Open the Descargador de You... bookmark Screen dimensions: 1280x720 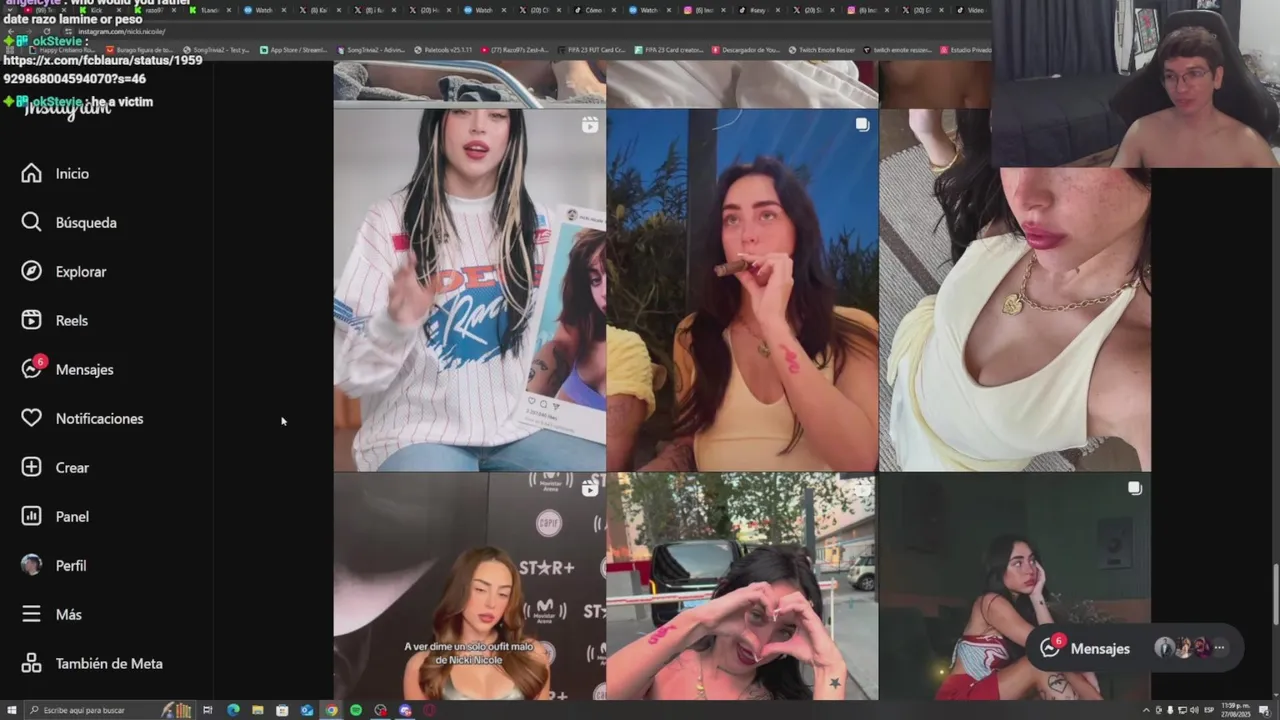tap(745, 49)
